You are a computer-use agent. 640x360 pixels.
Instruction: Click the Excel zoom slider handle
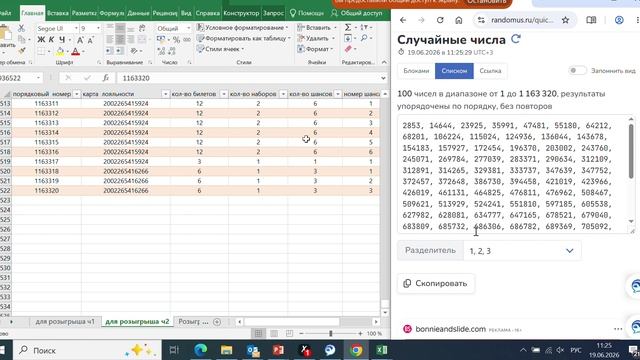[331, 333]
